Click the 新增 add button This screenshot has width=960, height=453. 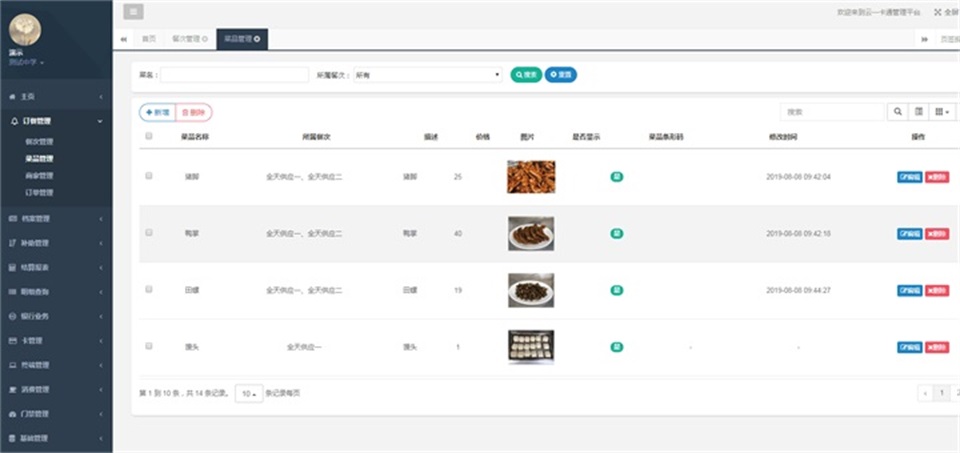pyautogui.click(x=157, y=113)
